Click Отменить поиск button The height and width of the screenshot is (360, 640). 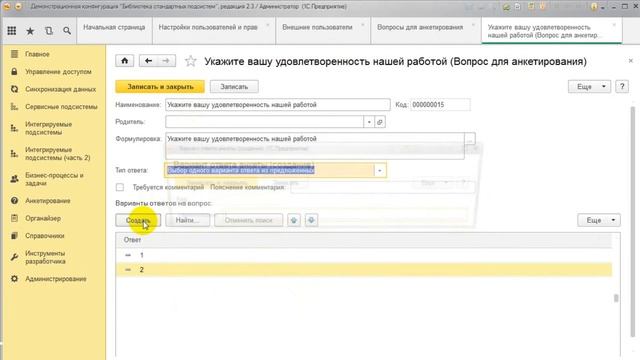click(x=249, y=220)
